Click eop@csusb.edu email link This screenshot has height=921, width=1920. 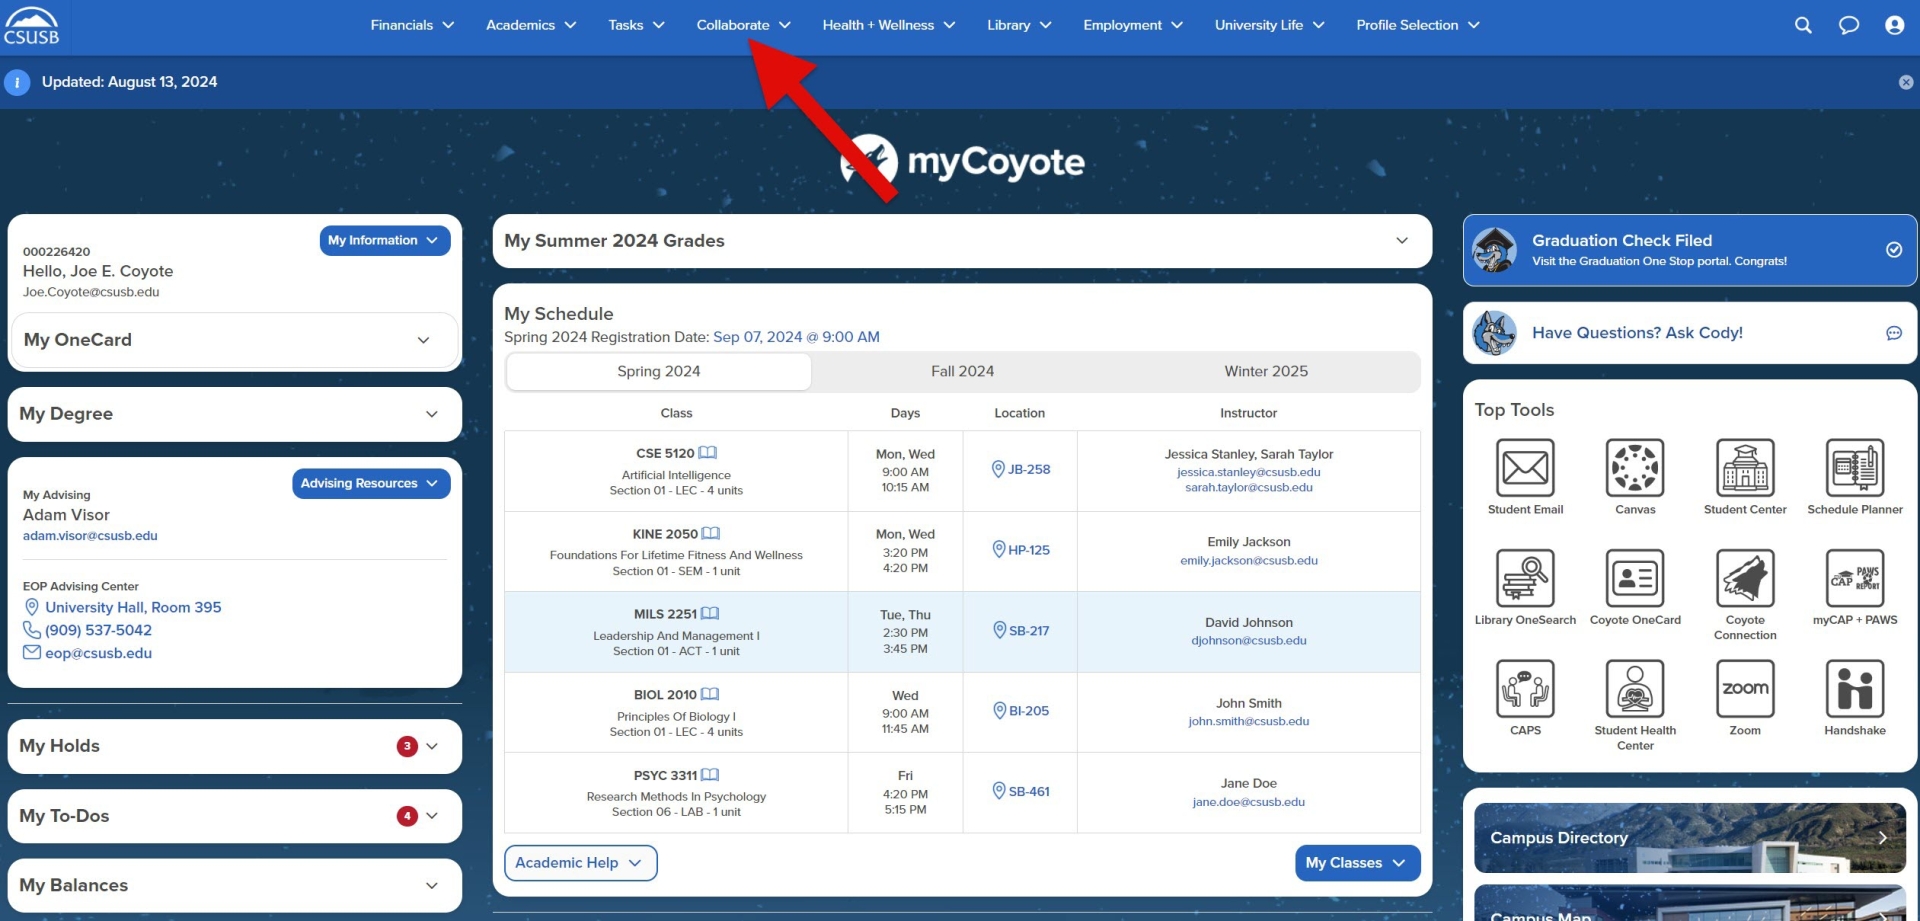(x=98, y=653)
